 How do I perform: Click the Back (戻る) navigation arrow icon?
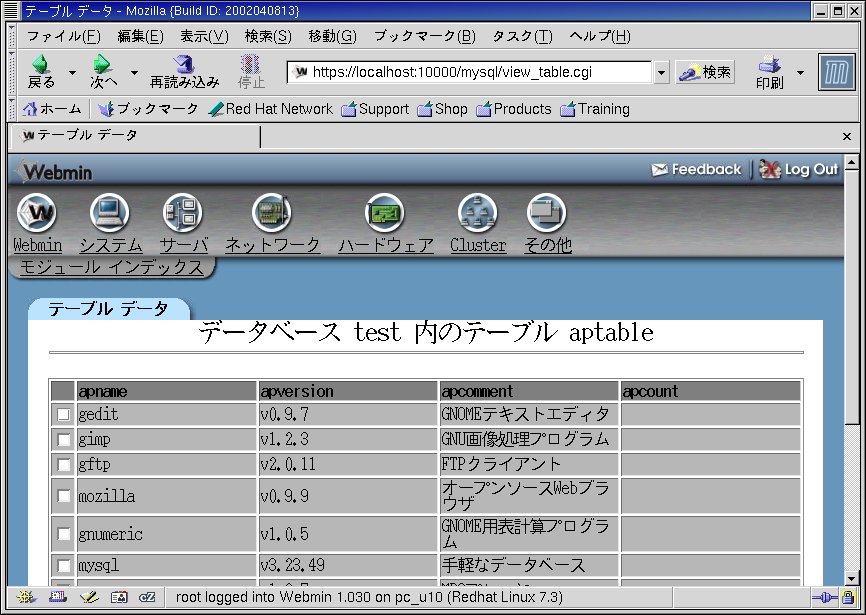[x=41, y=65]
